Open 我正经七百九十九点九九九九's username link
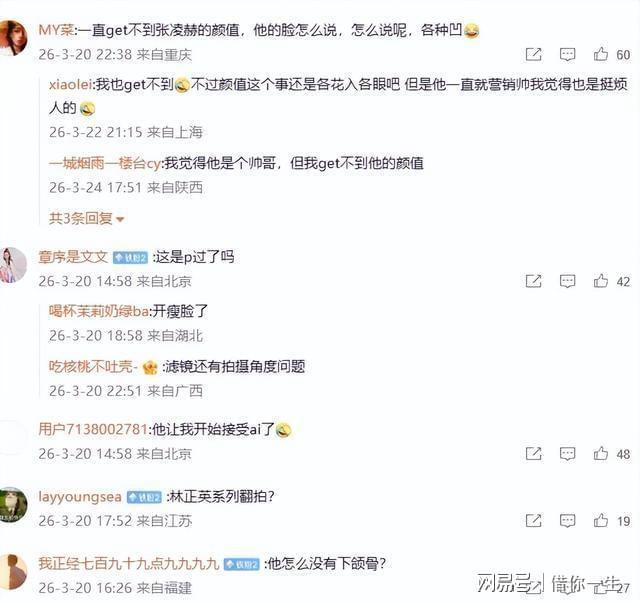This screenshot has width=640, height=603. (129, 564)
